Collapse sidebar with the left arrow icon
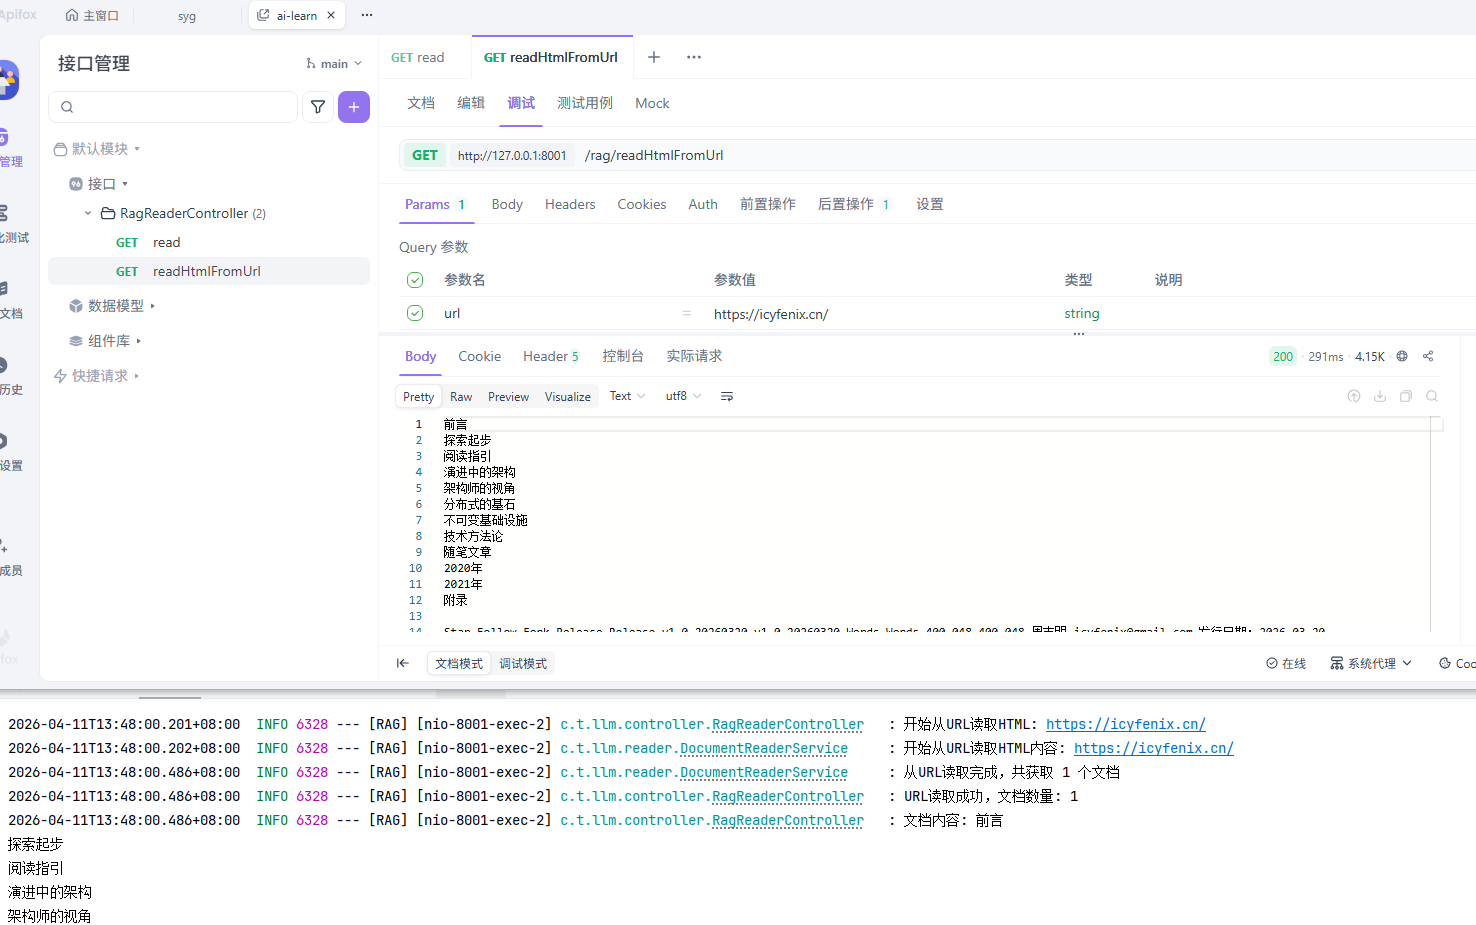This screenshot has height=925, width=1476. [x=403, y=663]
